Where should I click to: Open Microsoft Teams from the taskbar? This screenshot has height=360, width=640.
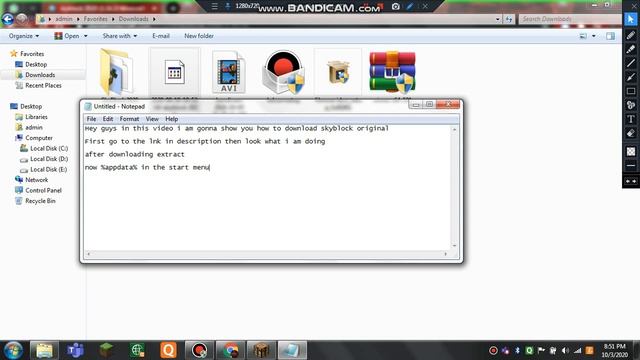(75, 350)
